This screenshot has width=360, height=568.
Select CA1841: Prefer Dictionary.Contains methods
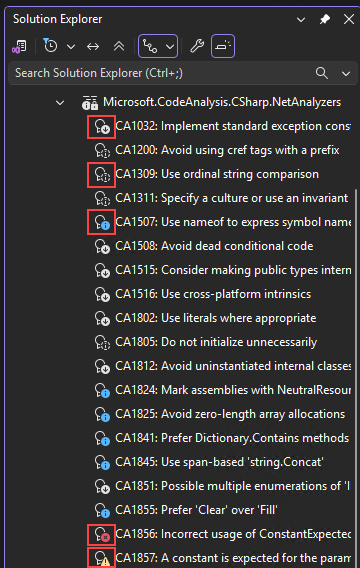(232, 437)
